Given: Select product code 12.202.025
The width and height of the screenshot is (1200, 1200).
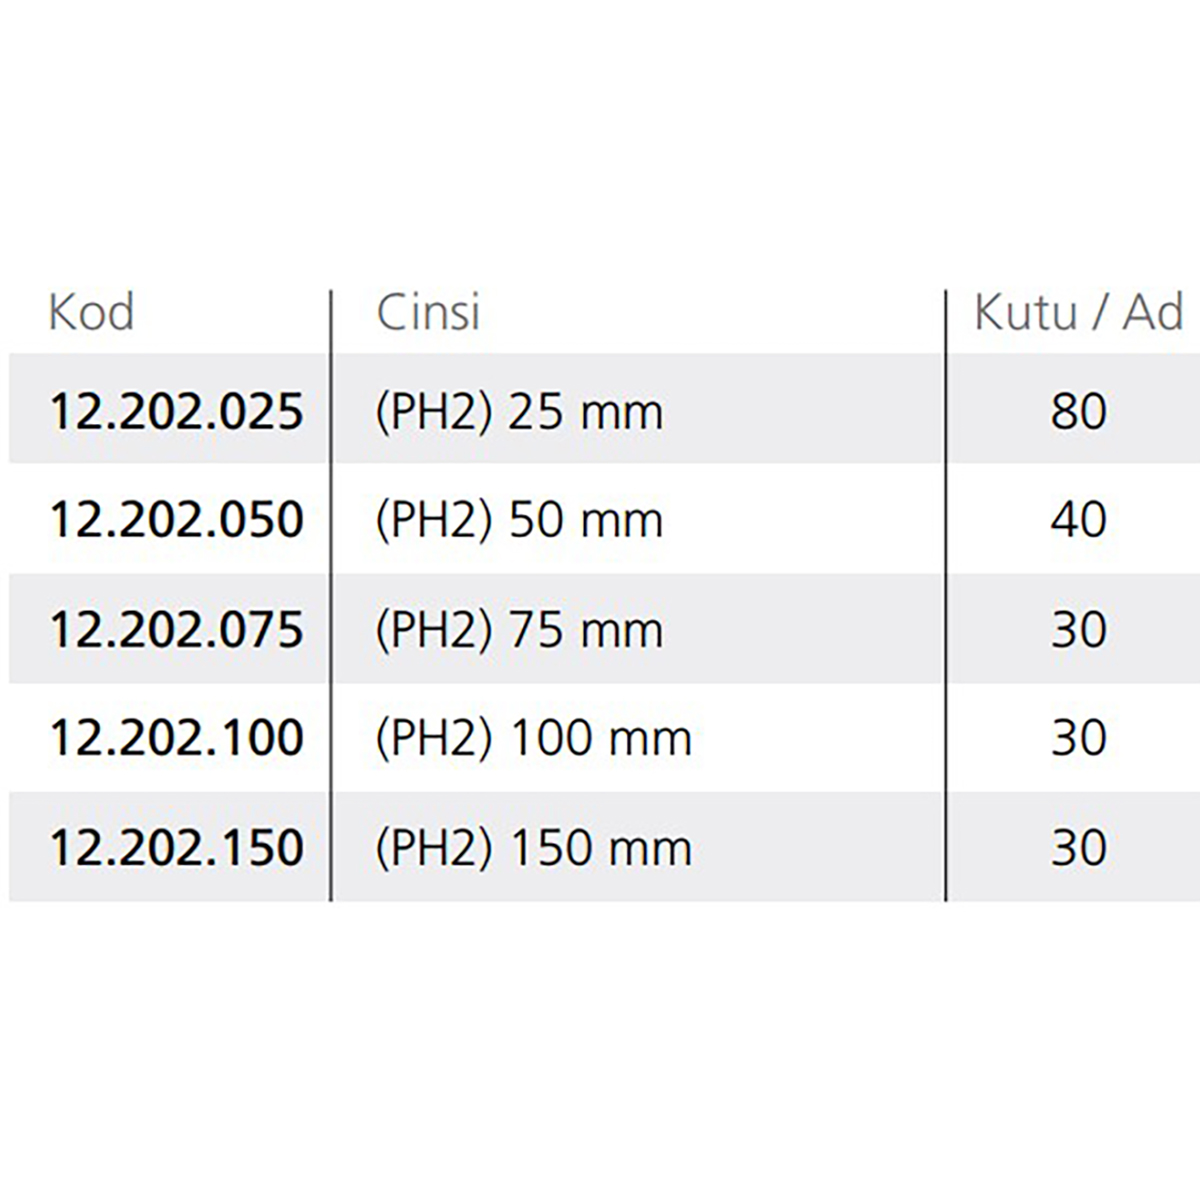Looking at the screenshot, I should coord(176,411).
